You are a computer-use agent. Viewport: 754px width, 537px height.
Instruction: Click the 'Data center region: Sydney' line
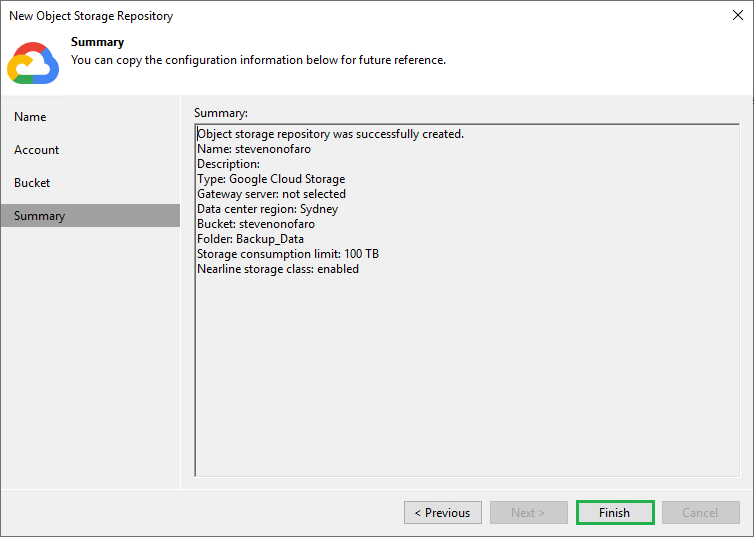point(267,209)
